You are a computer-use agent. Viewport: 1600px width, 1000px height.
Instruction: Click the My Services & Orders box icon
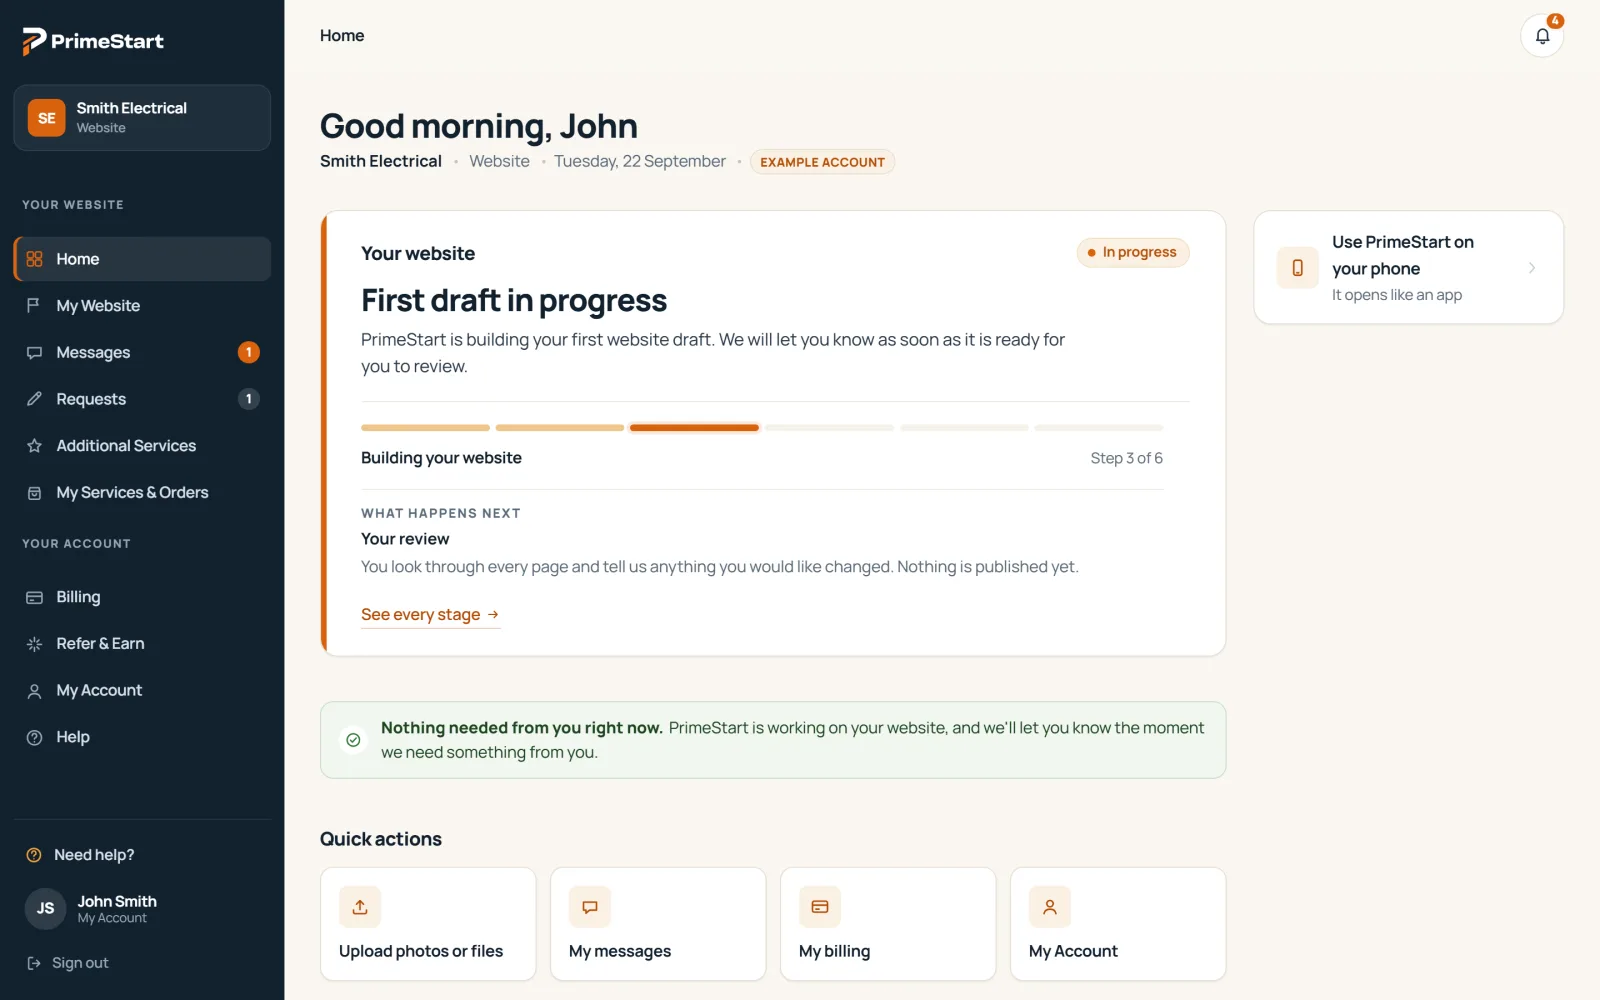34,493
